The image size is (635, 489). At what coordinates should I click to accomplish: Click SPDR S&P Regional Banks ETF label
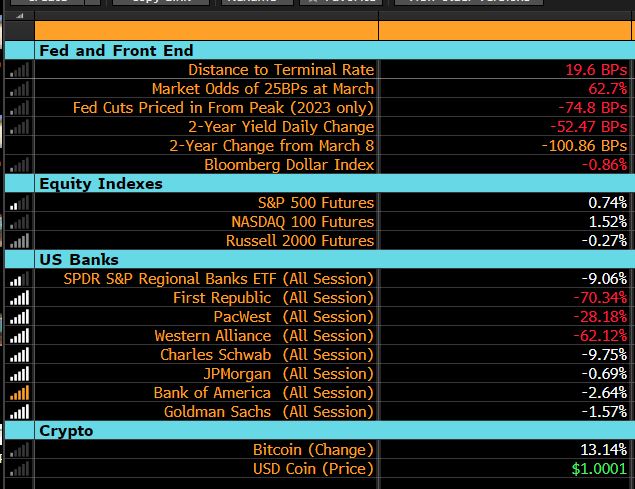[x=218, y=279]
